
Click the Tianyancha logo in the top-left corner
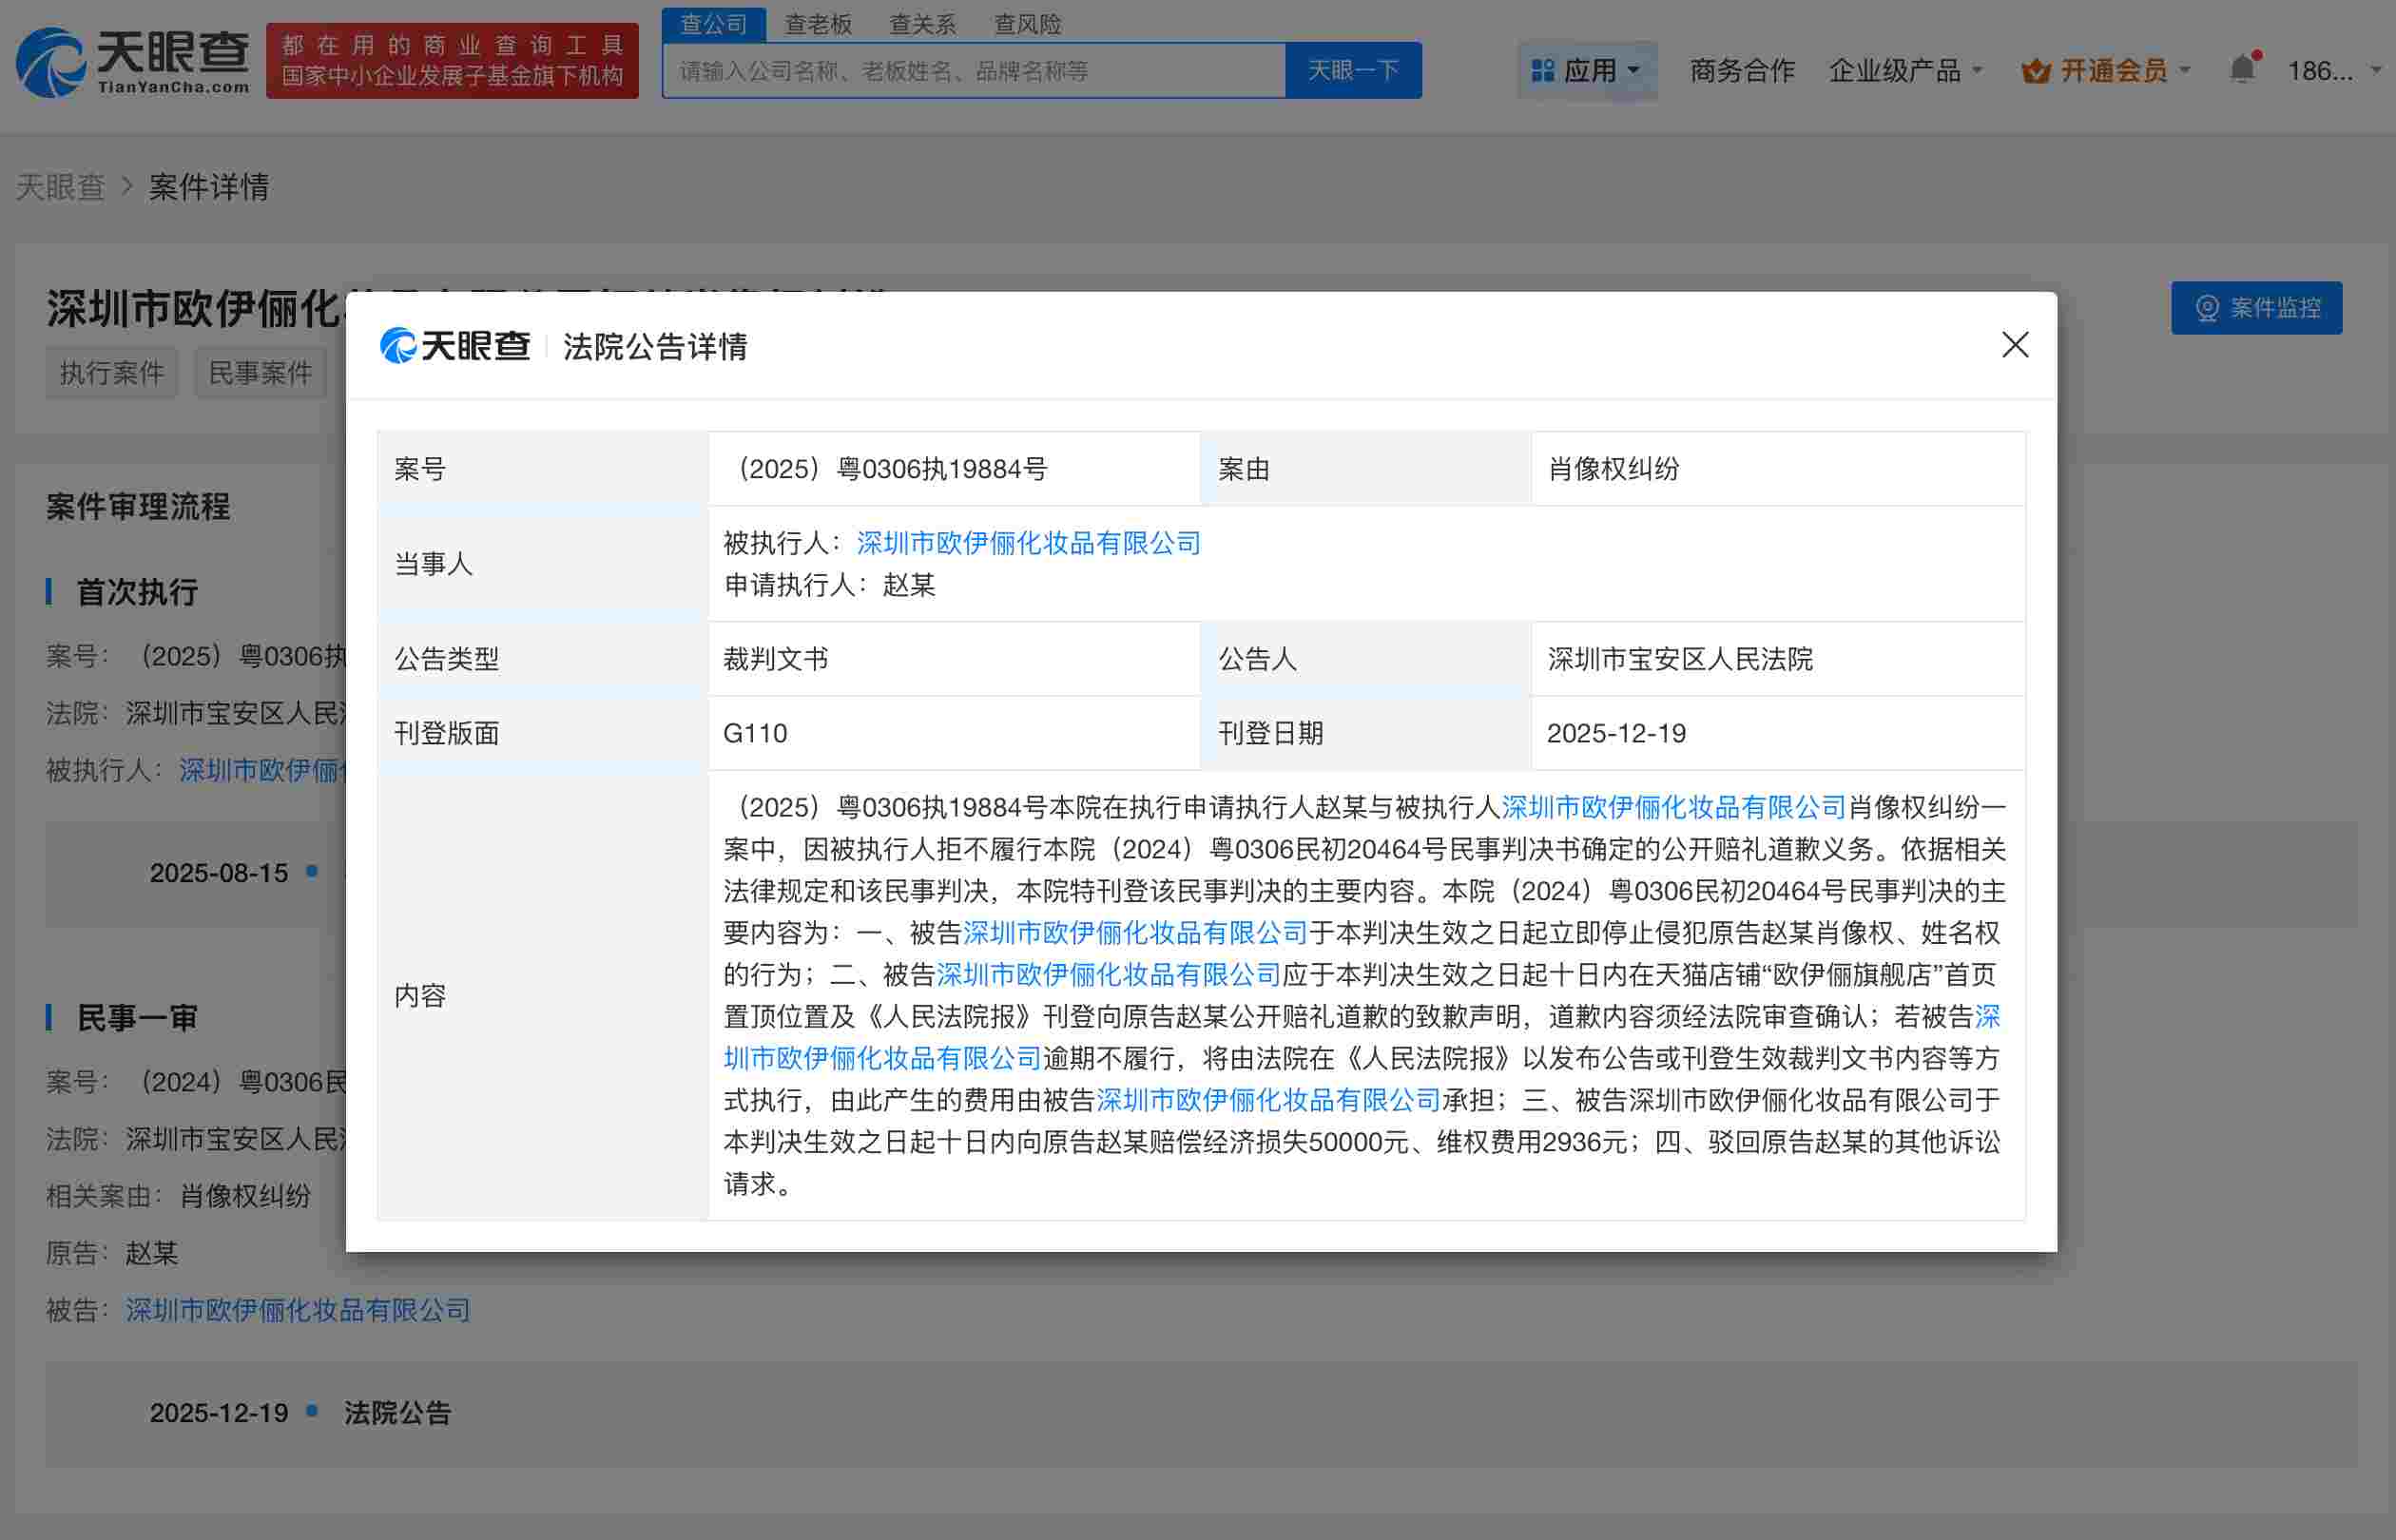(135, 62)
